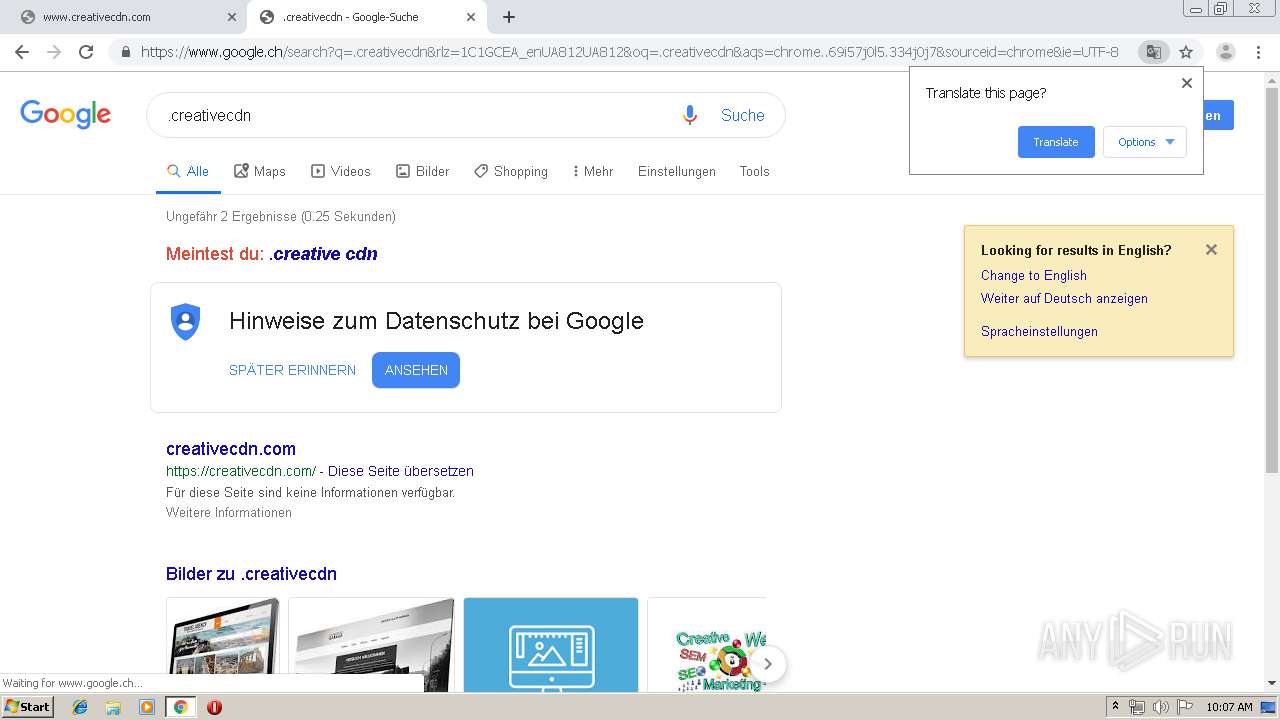Show hidden system tray icons
The height and width of the screenshot is (720, 1280).
click(1115, 707)
